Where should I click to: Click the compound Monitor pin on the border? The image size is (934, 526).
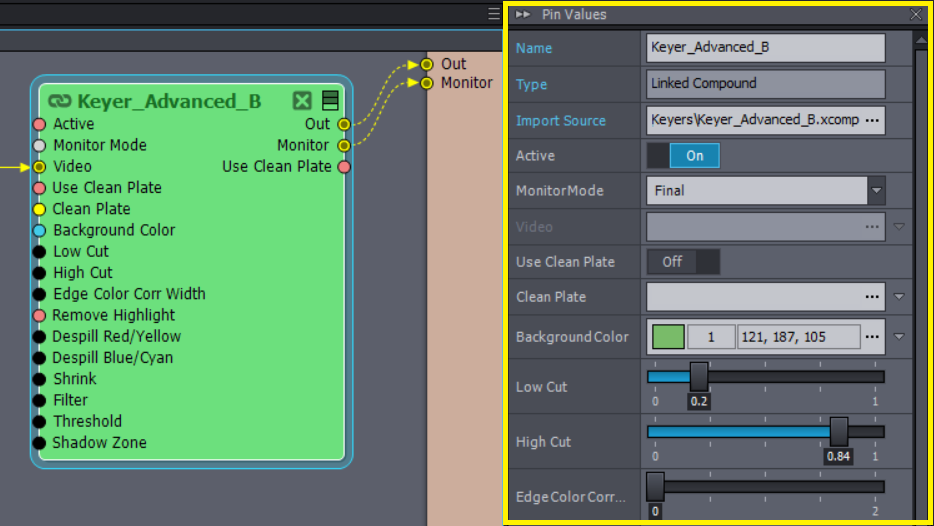[x=426, y=83]
